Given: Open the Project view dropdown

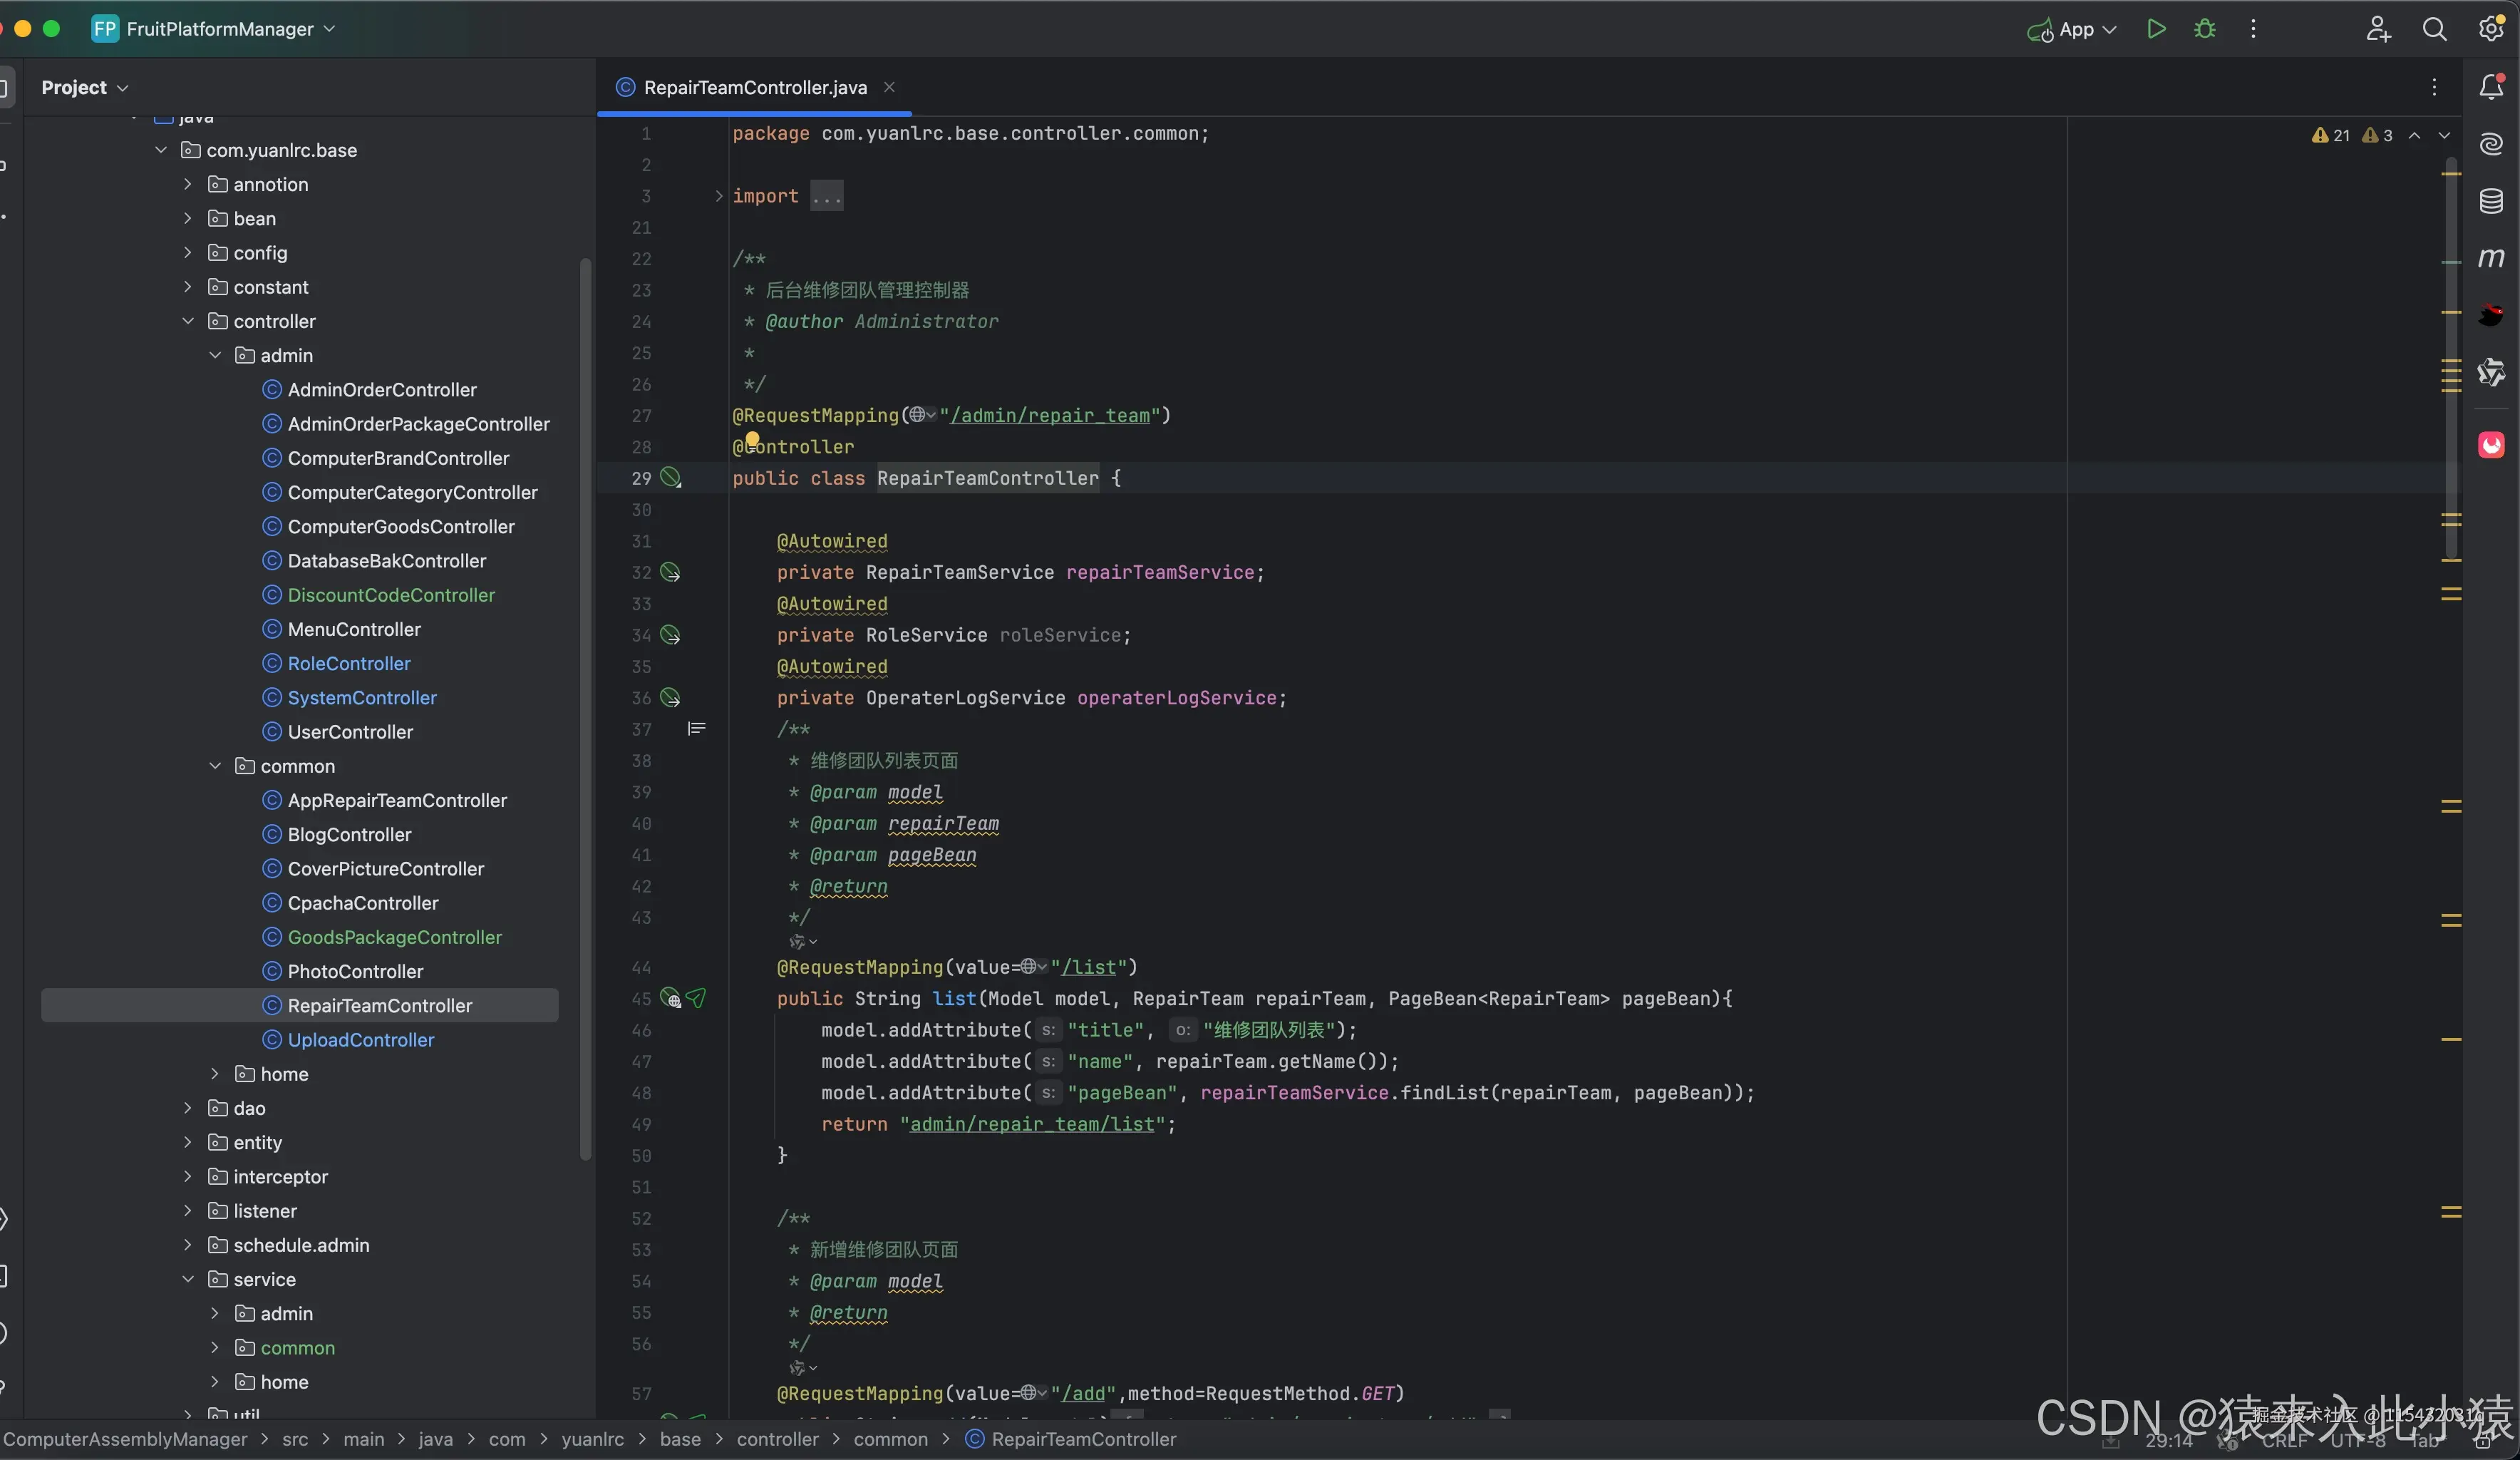Looking at the screenshot, I should pos(85,87).
